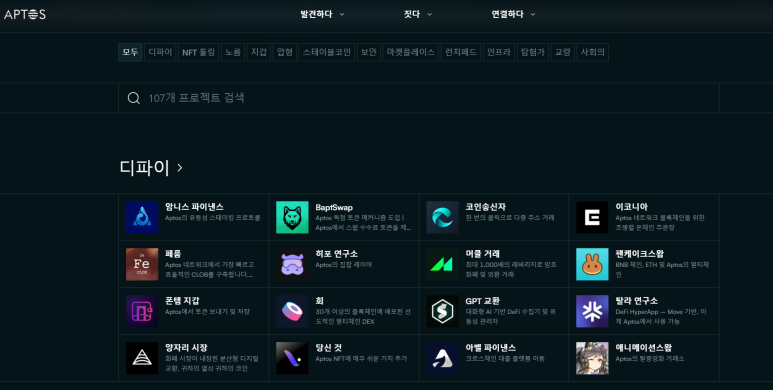Open the 암니스 파이낸스 title link
The height and width of the screenshot is (390, 773).
point(194,207)
